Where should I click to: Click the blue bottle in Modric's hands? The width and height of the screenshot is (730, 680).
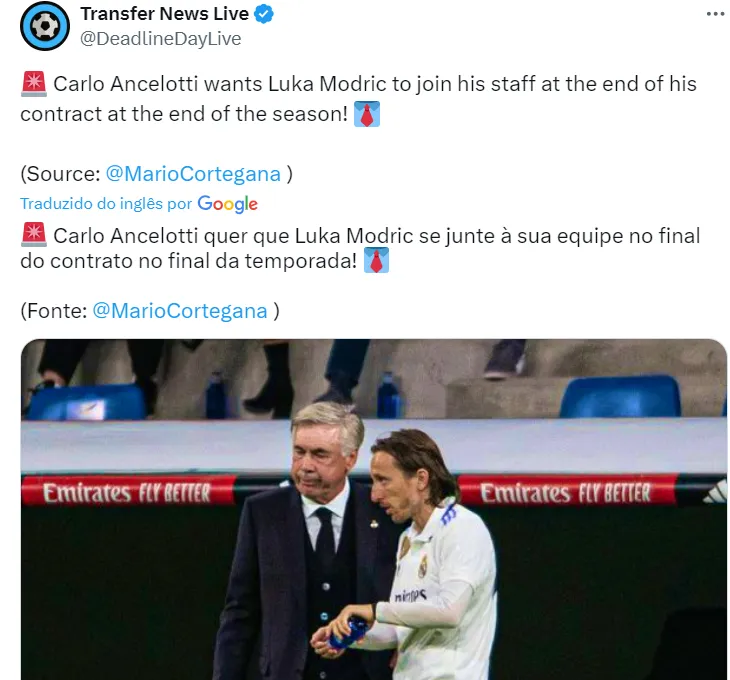(348, 633)
